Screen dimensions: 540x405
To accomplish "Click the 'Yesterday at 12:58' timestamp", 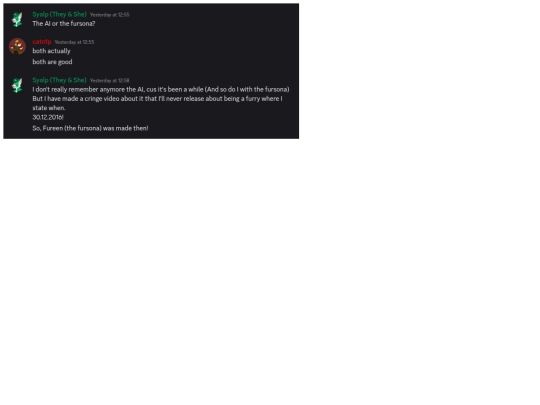I will (x=110, y=81).
